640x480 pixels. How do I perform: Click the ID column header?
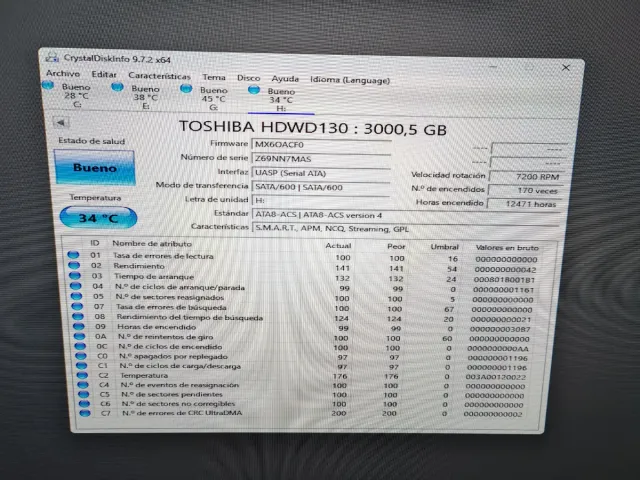pyautogui.click(x=95, y=243)
